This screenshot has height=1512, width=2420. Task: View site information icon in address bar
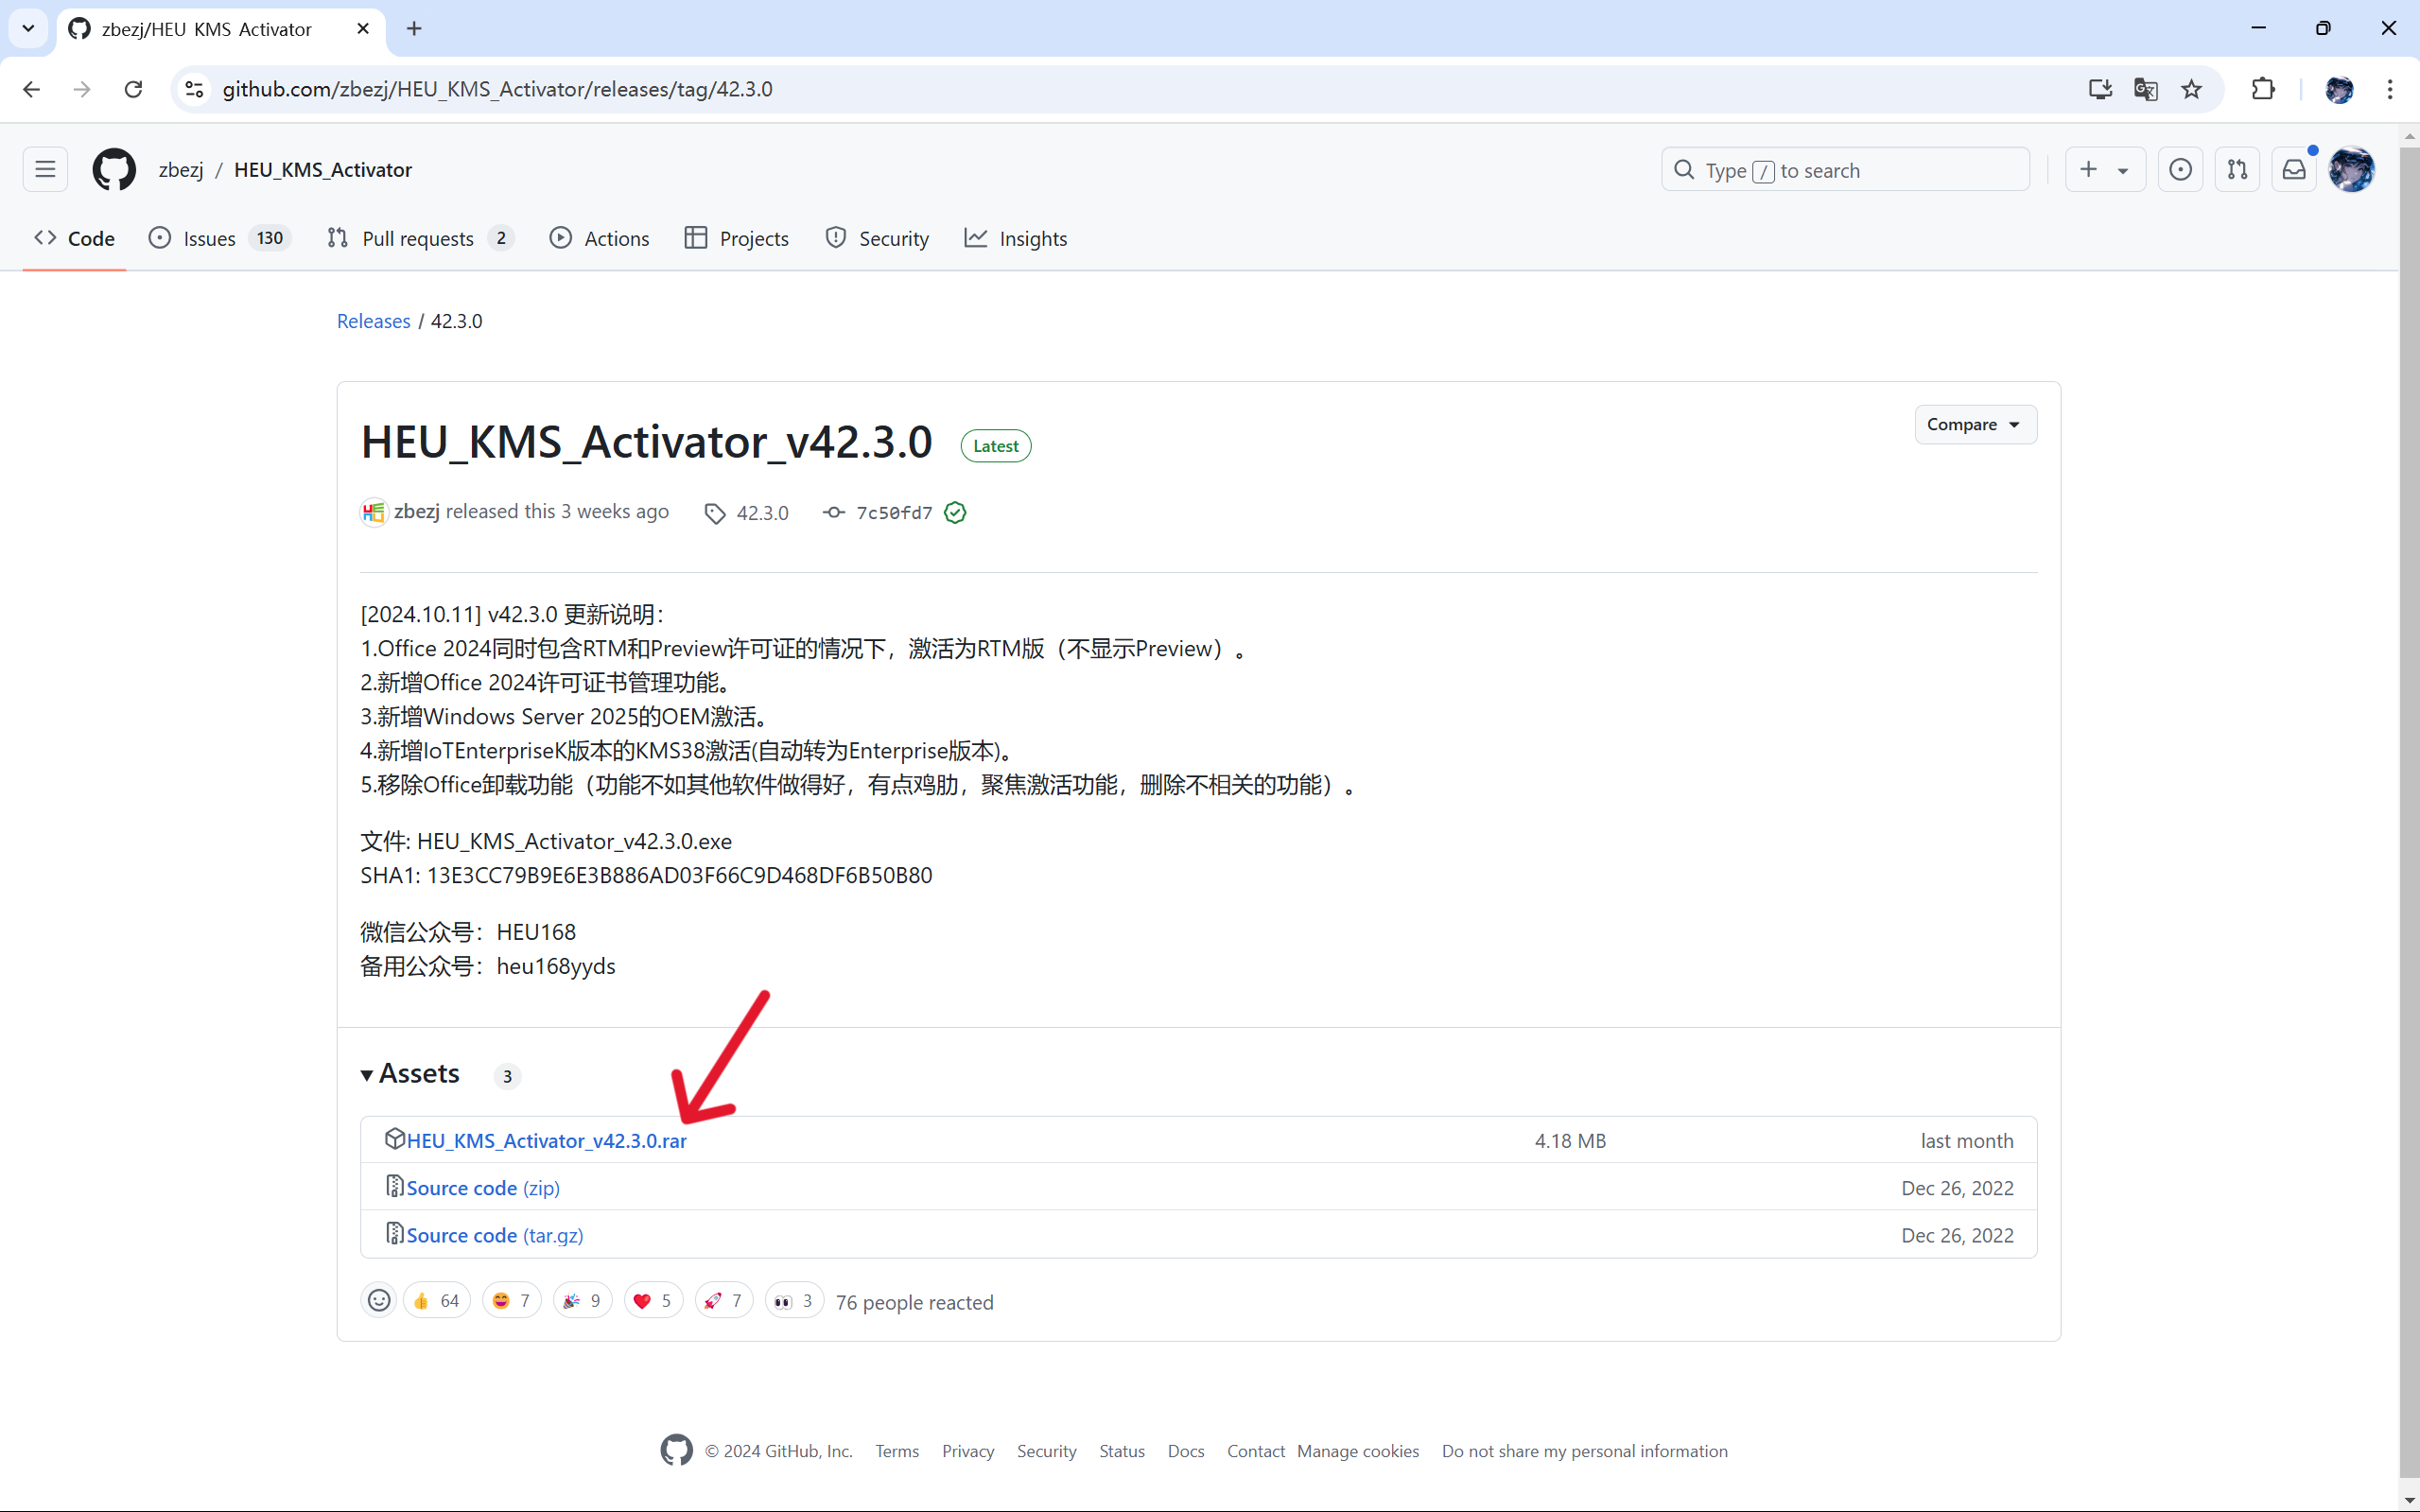pos(194,89)
